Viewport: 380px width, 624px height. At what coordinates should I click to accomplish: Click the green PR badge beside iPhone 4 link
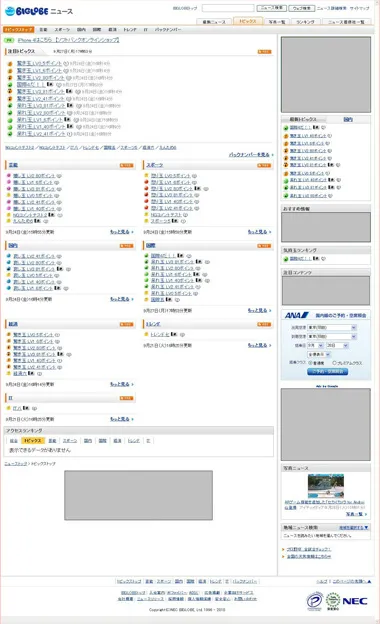(10, 41)
